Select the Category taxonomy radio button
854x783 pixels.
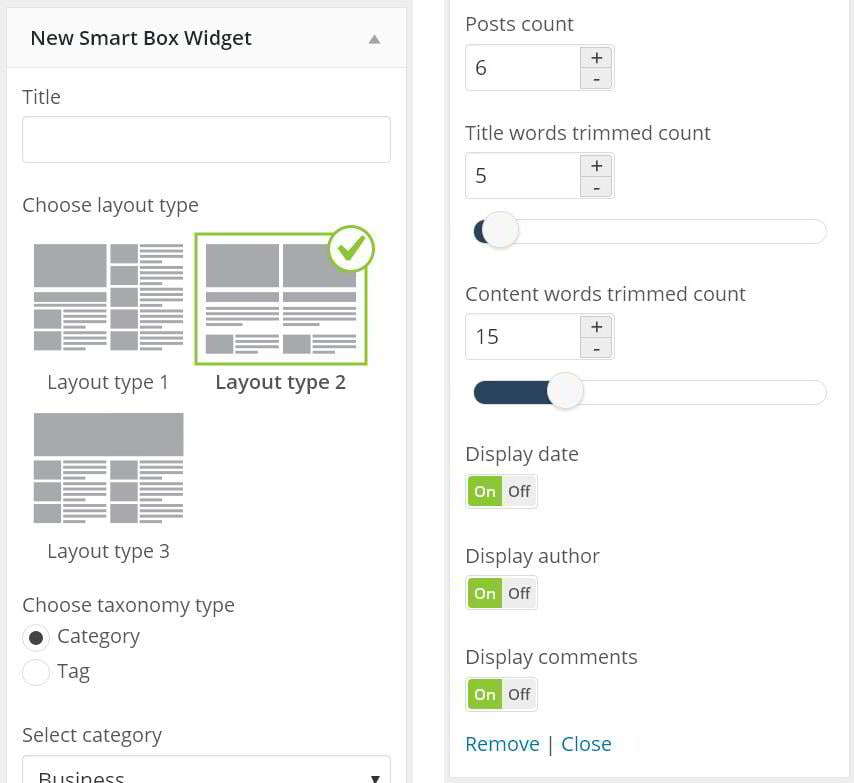pyautogui.click(x=37, y=637)
